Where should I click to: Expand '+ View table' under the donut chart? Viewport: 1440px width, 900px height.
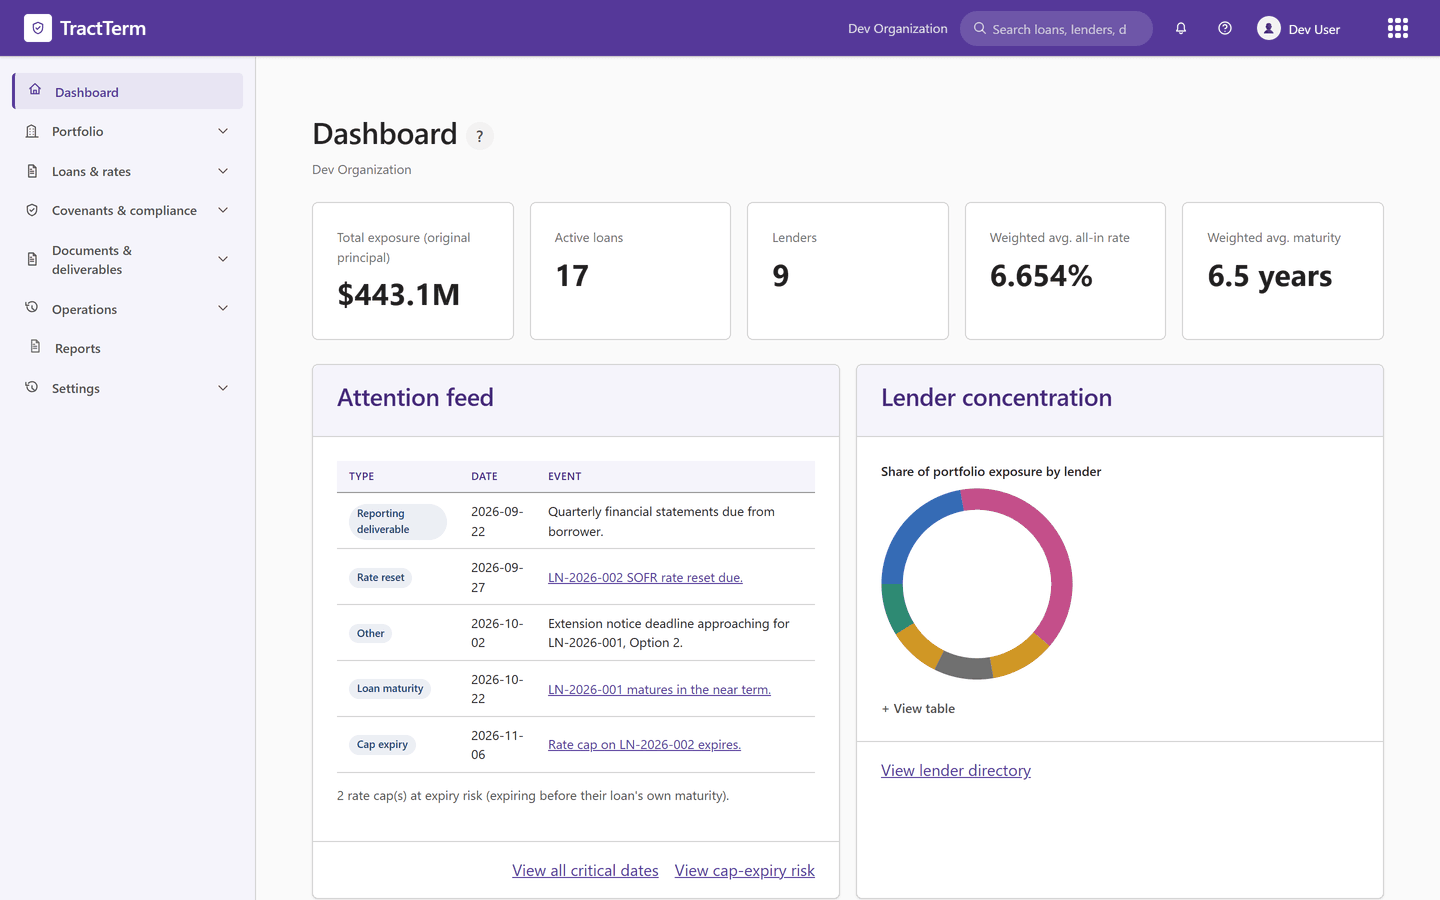pos(918,708)
